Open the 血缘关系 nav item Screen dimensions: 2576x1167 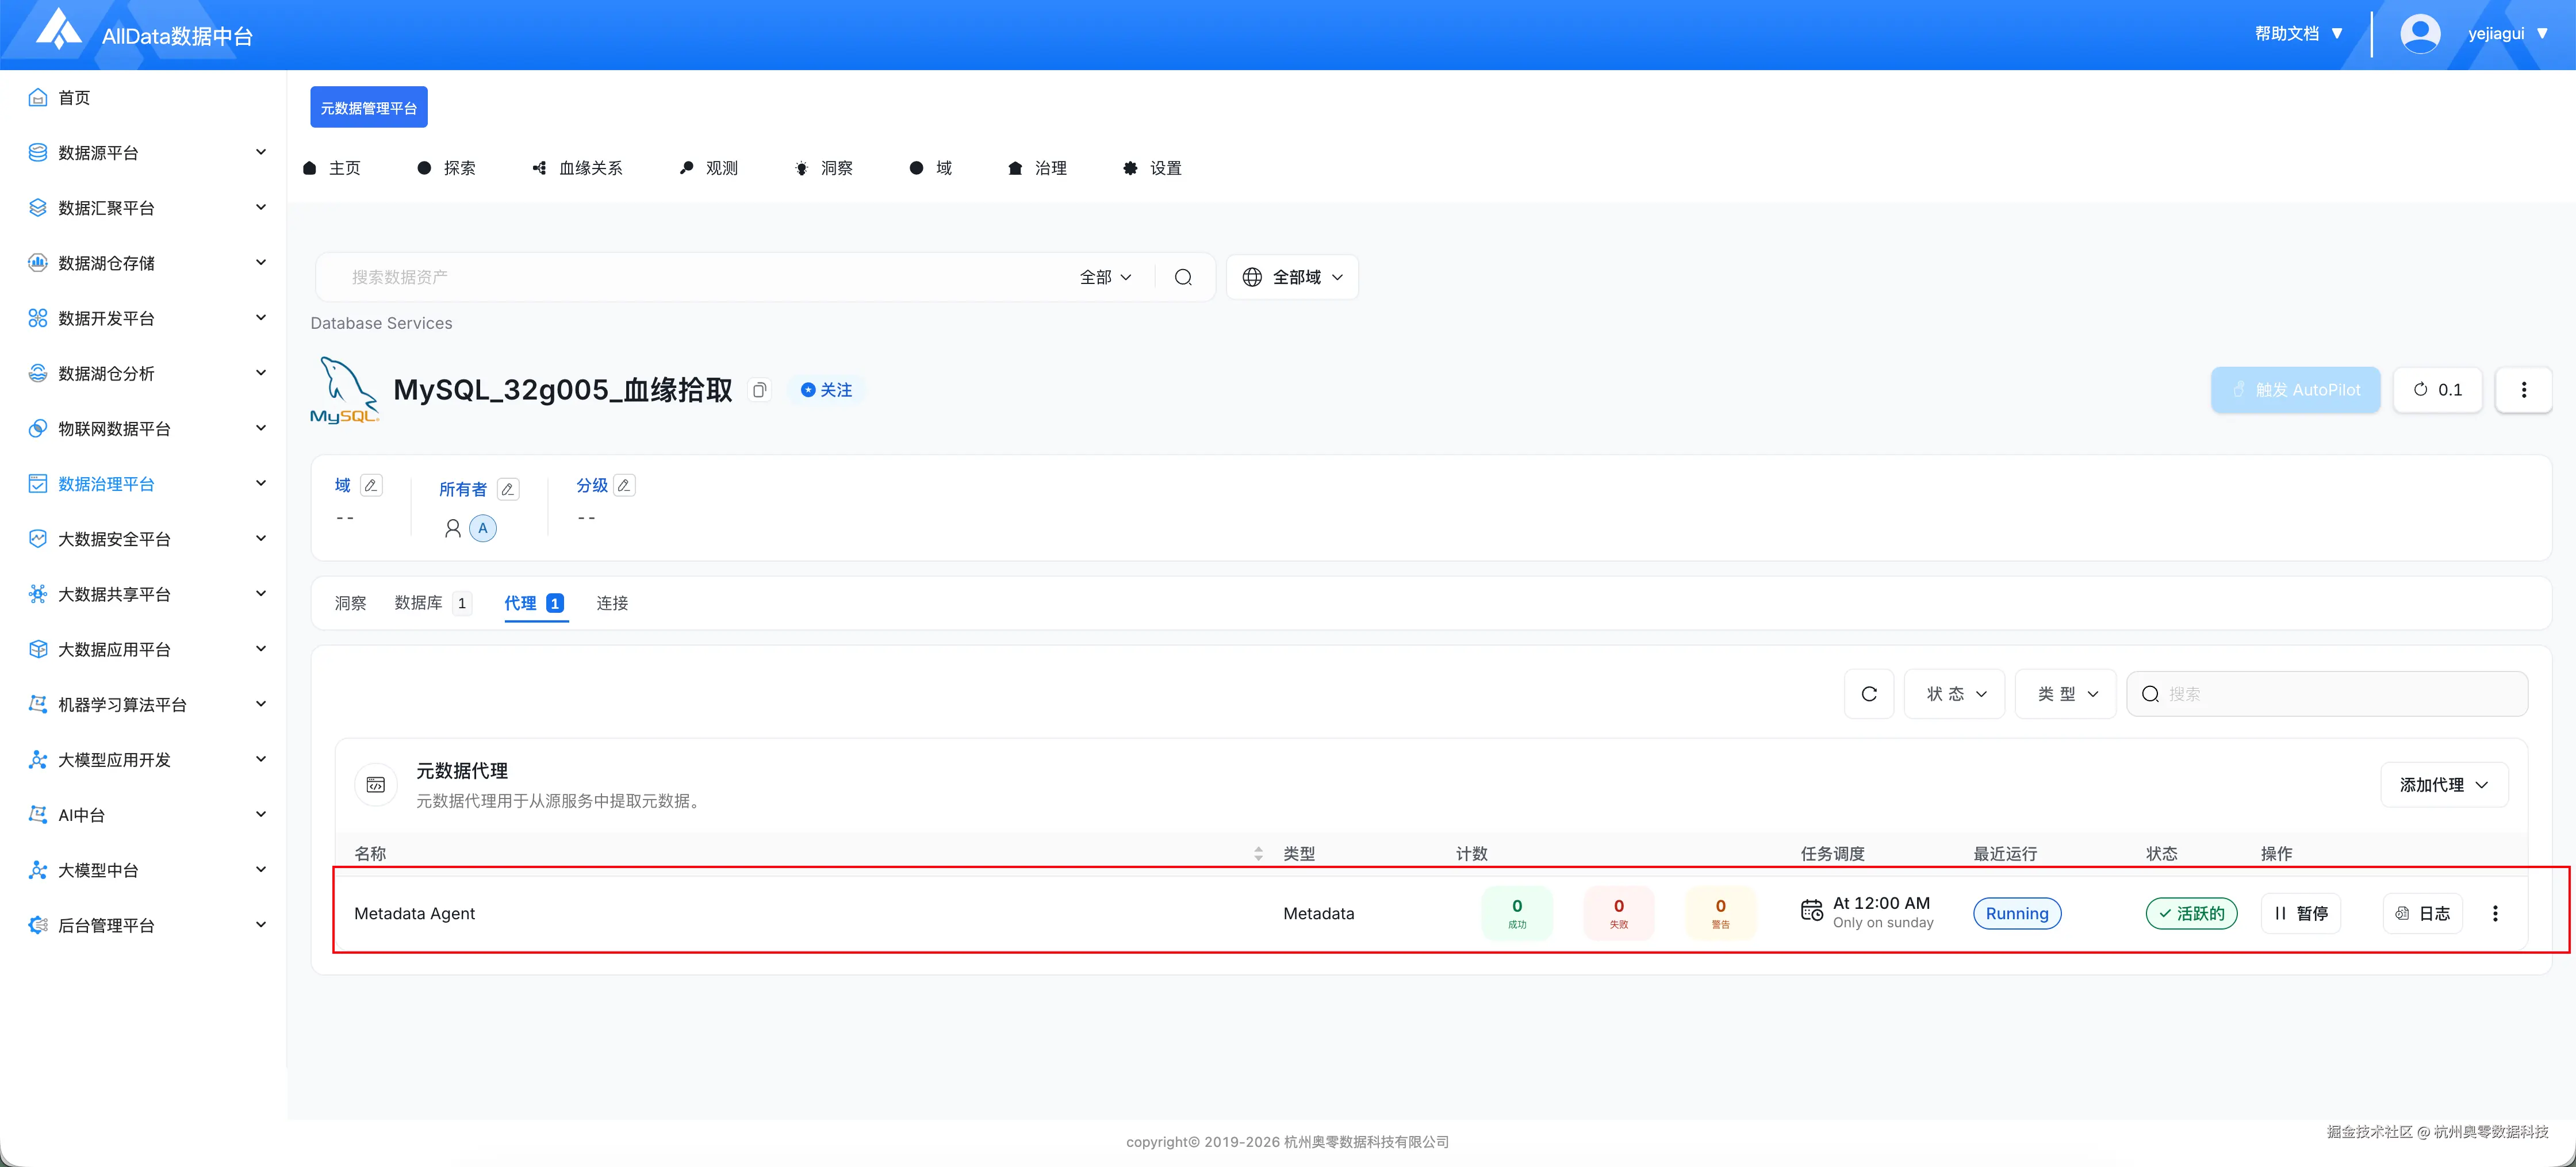577,168
